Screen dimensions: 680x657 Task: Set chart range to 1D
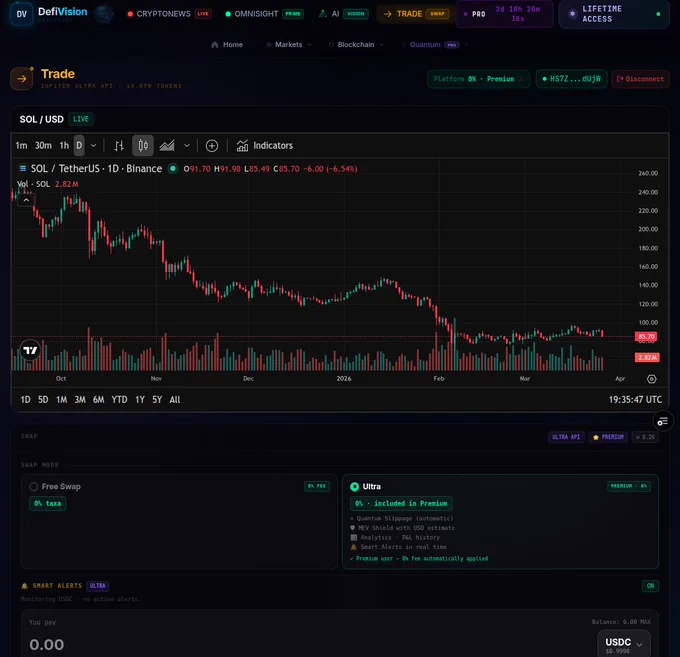26,399
